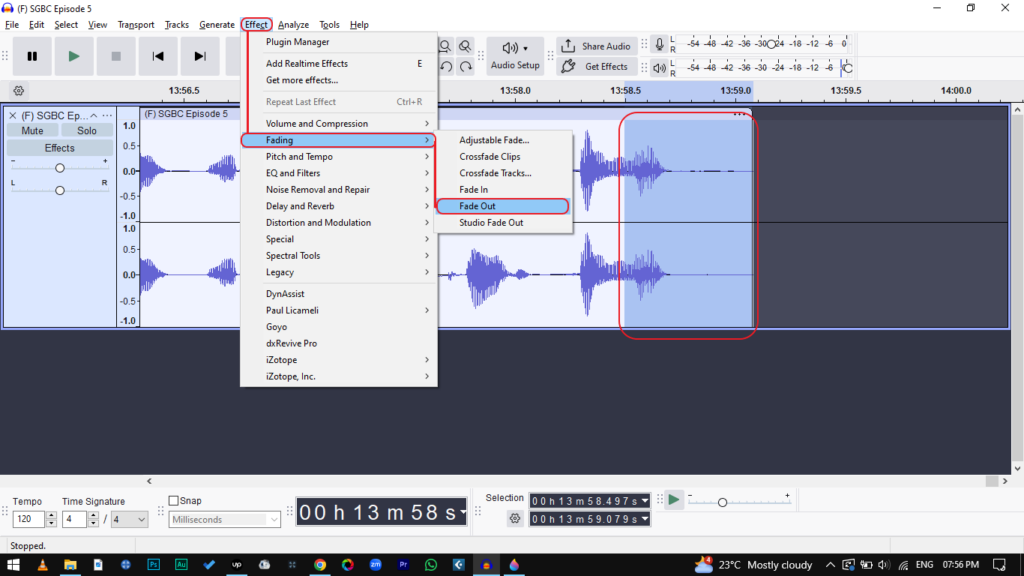The image size is (1024, 576).
Task: Click the microphone record meter icon
Action: 659,45
